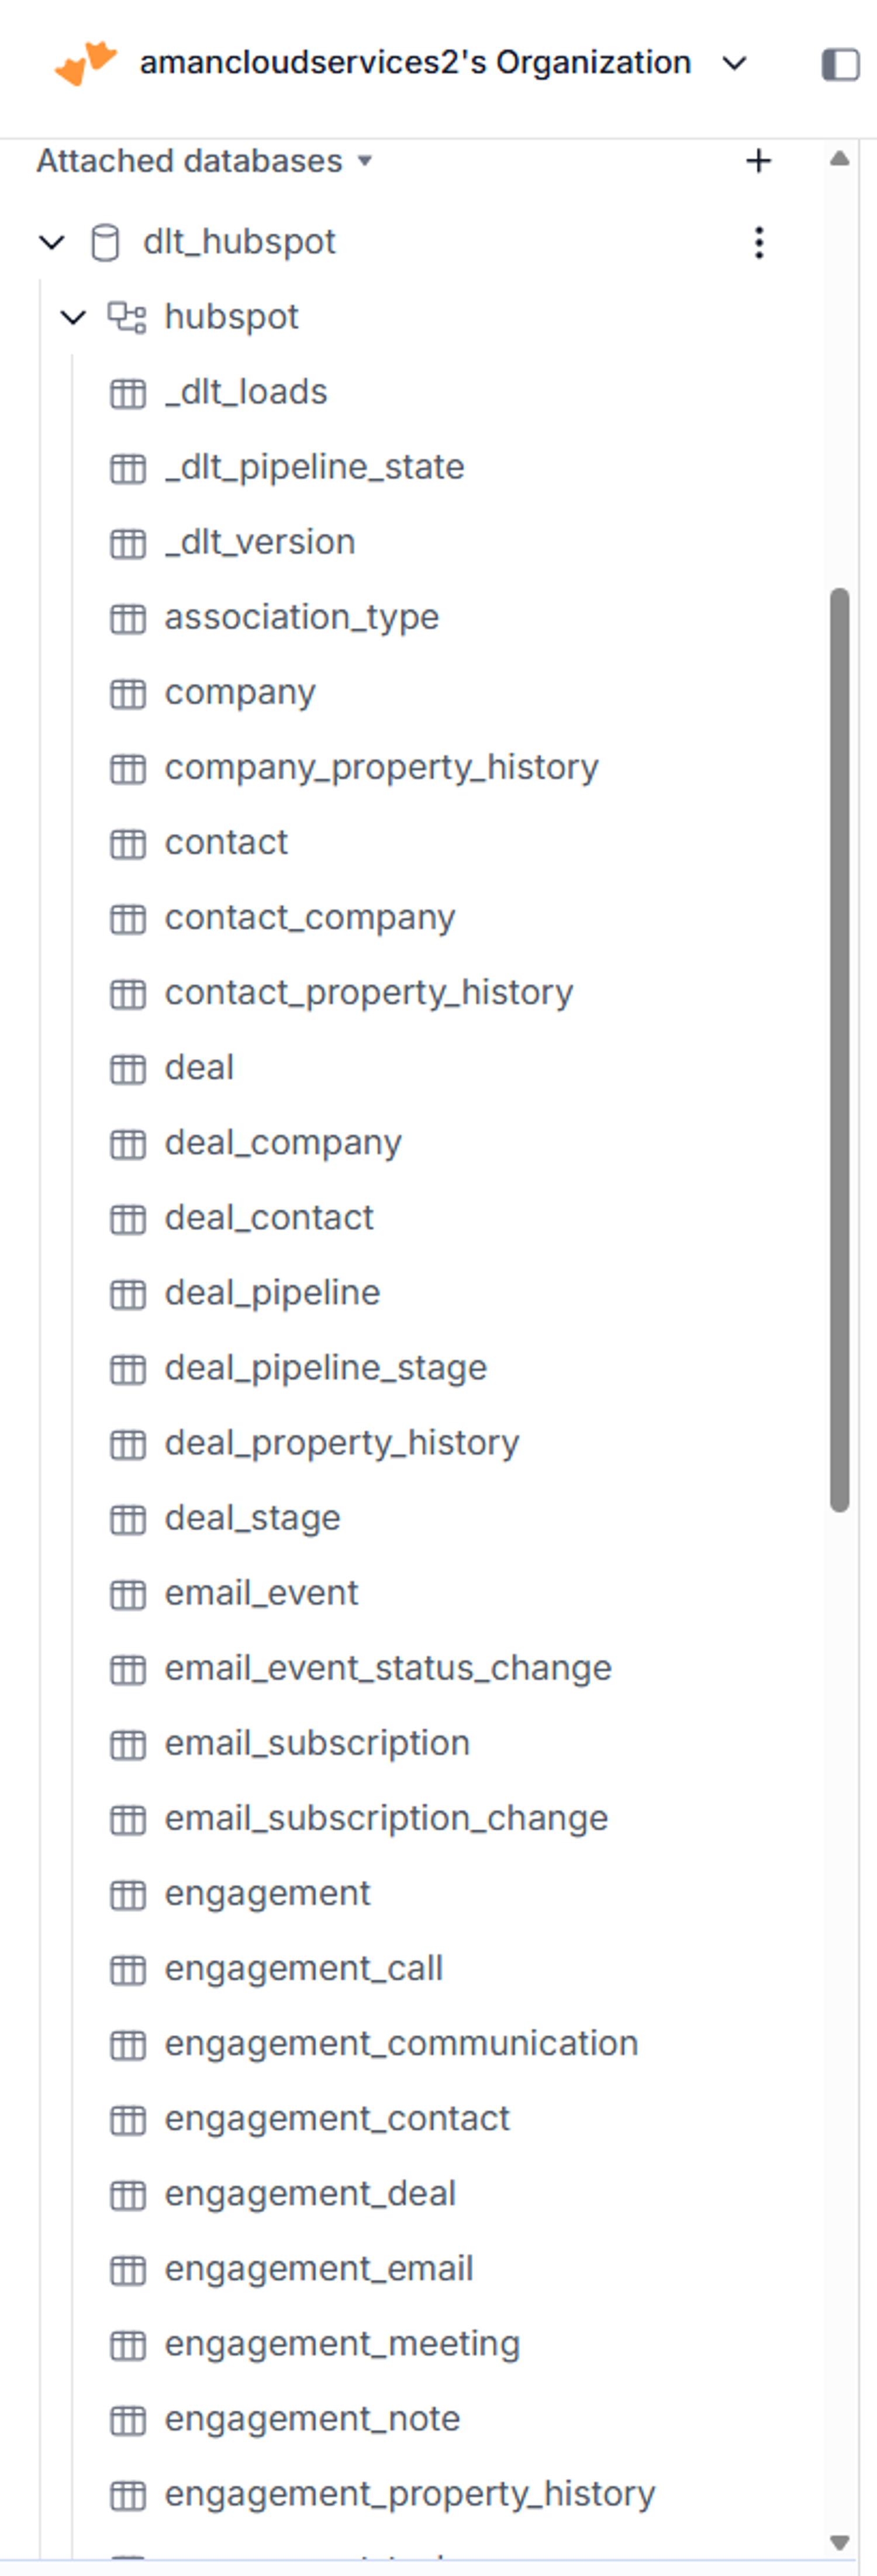Collapse the hubspot schema node
Image resolution: width=877 pixels, height=2576 pixels.
(73, 317)
